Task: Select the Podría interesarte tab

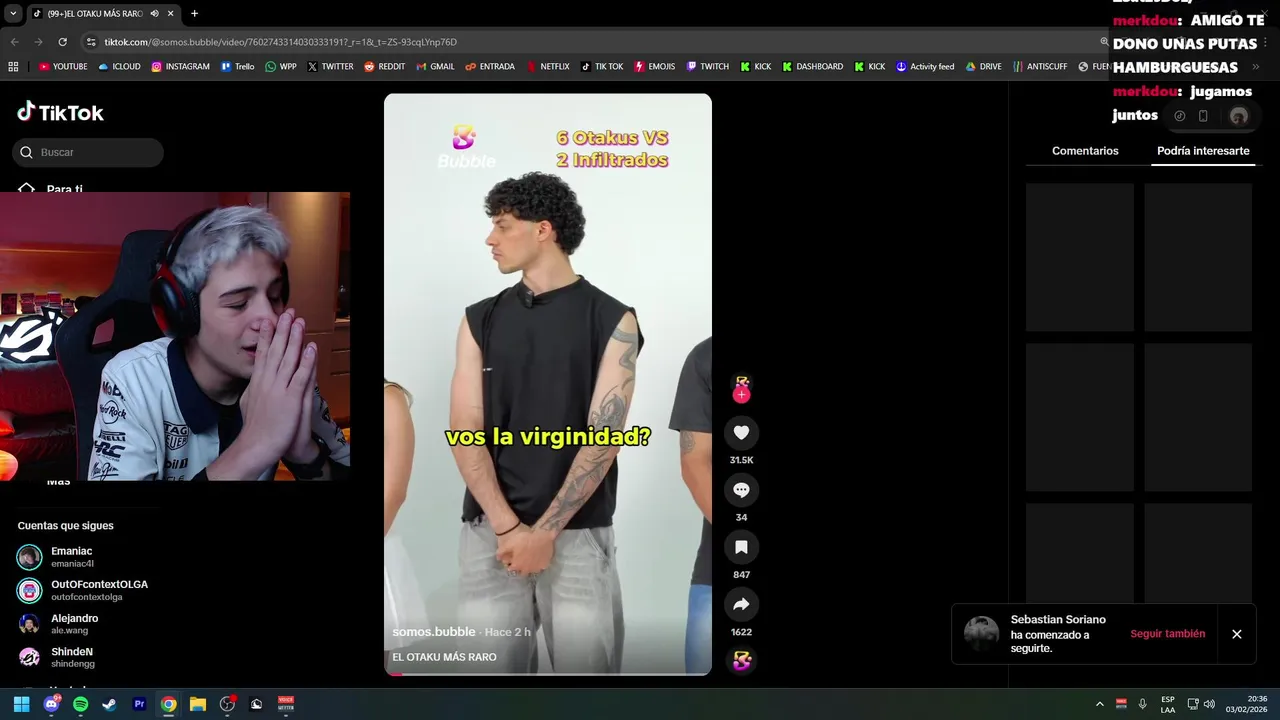Action: click(1203, 151)
